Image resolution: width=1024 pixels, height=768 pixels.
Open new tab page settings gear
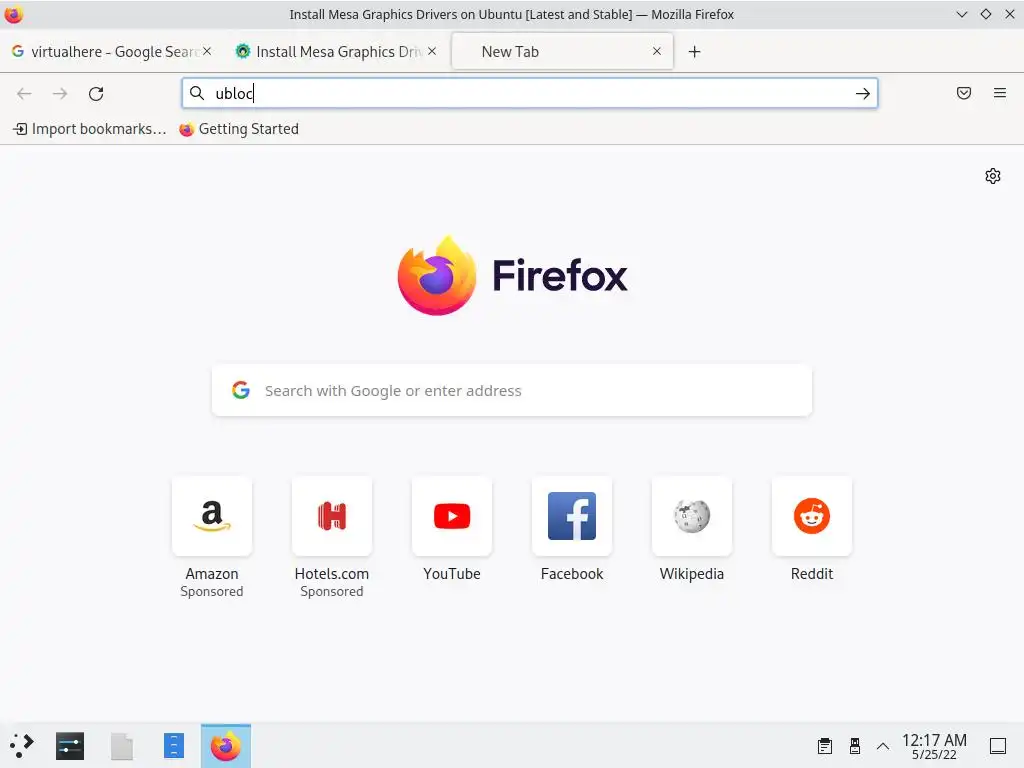(x=993, y=176)
